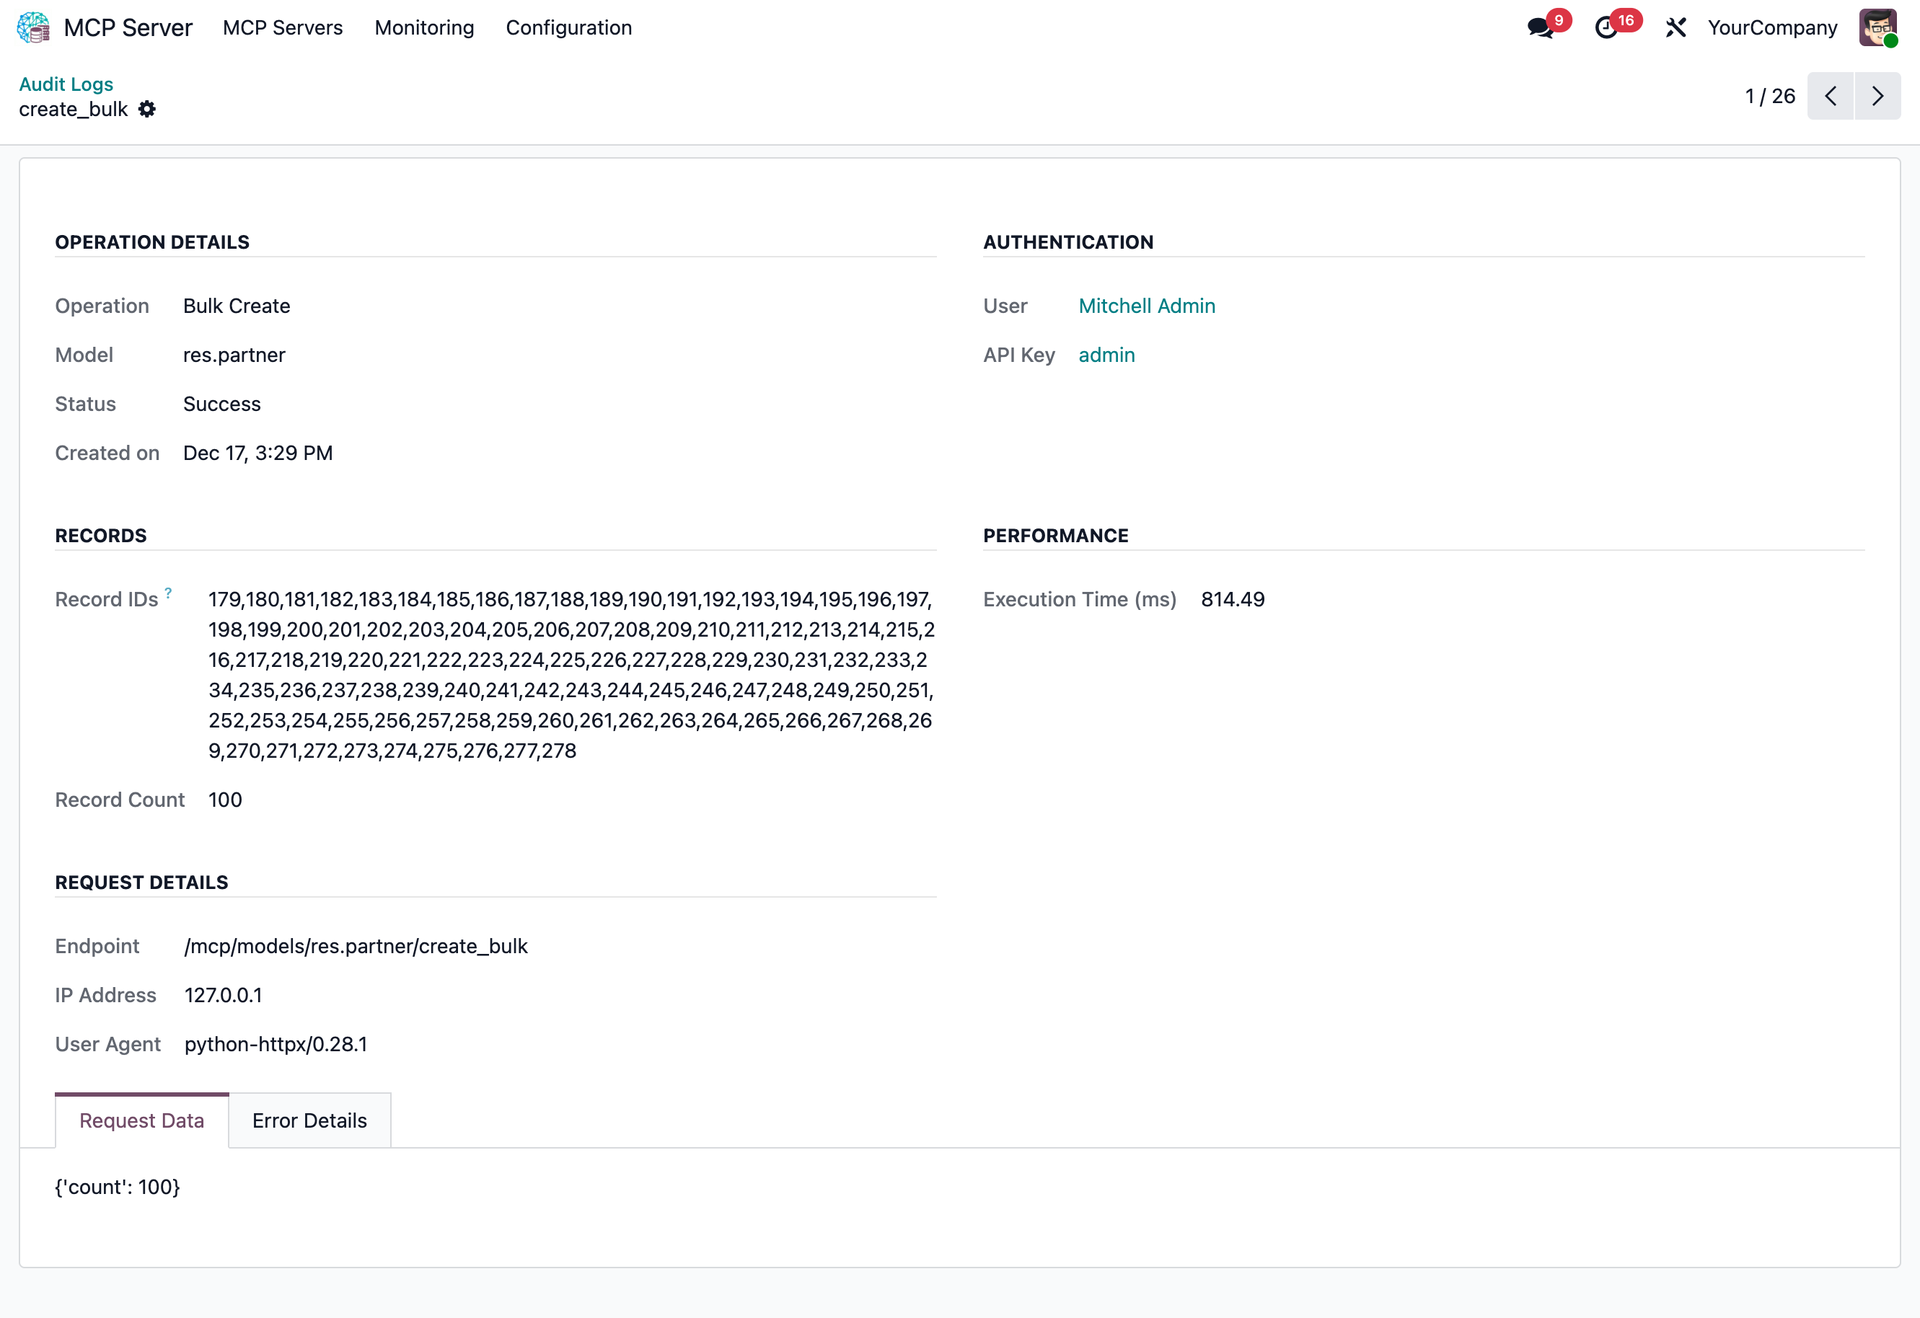
Task: Select the endpoint text /mcp/models/res.partner/create_bulk
Action: (355, 946)
